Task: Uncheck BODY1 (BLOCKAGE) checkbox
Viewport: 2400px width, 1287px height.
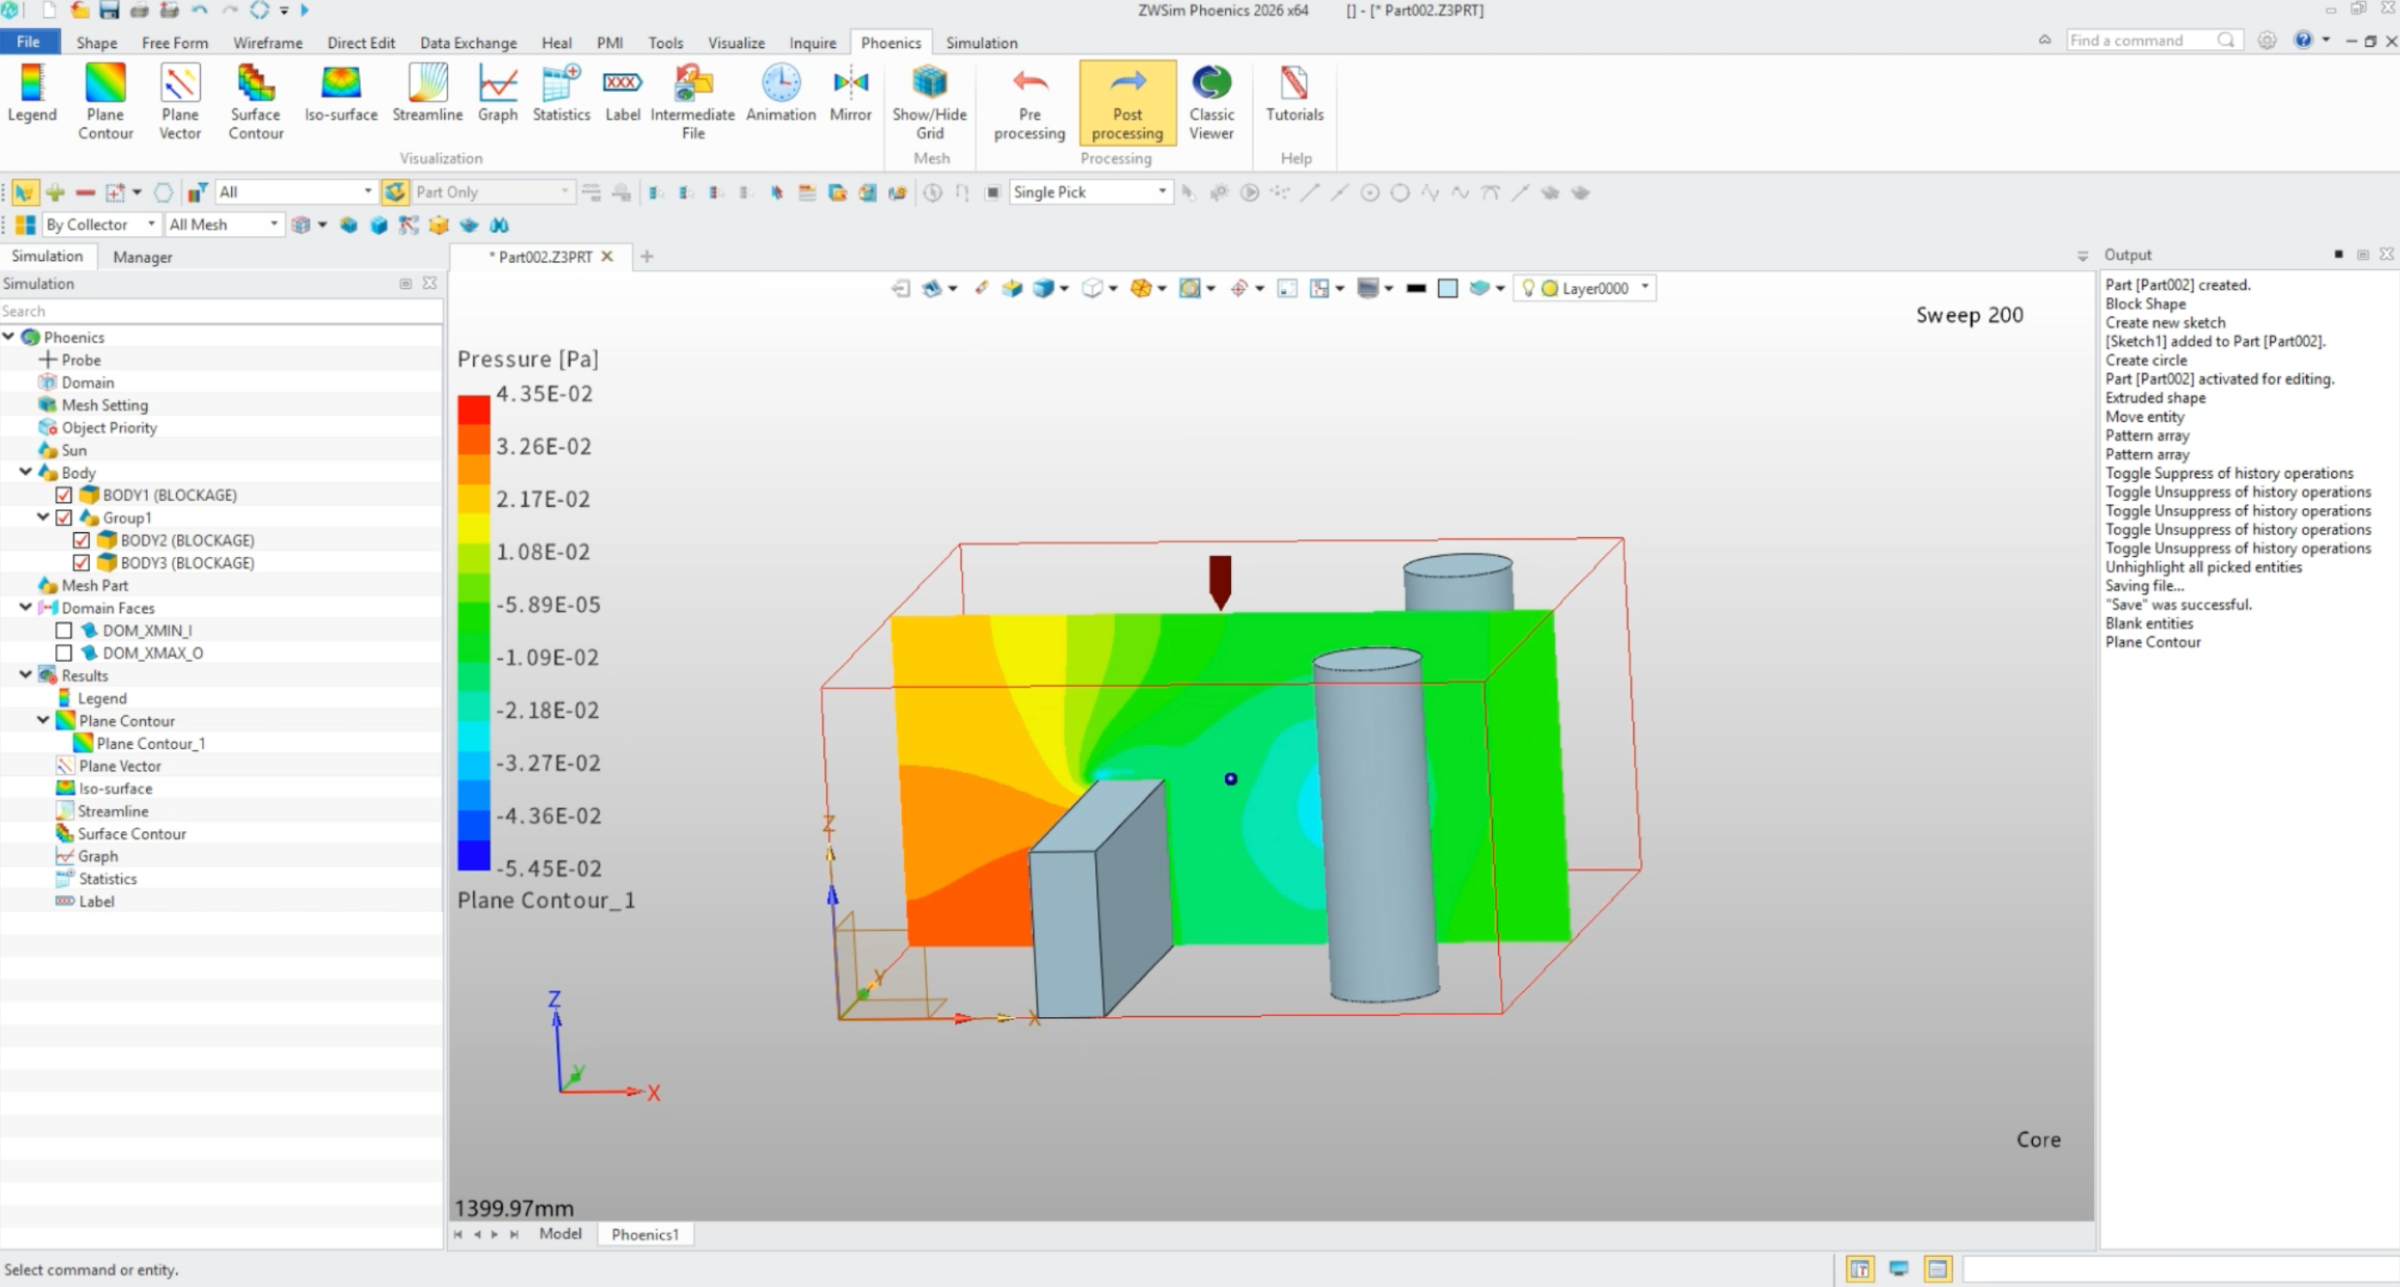Action: tap(64, 495)
